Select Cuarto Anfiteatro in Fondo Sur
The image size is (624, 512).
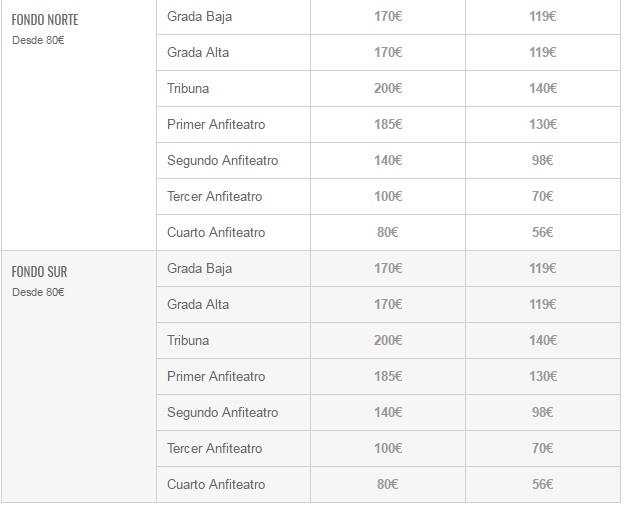[x=216, y=484]
